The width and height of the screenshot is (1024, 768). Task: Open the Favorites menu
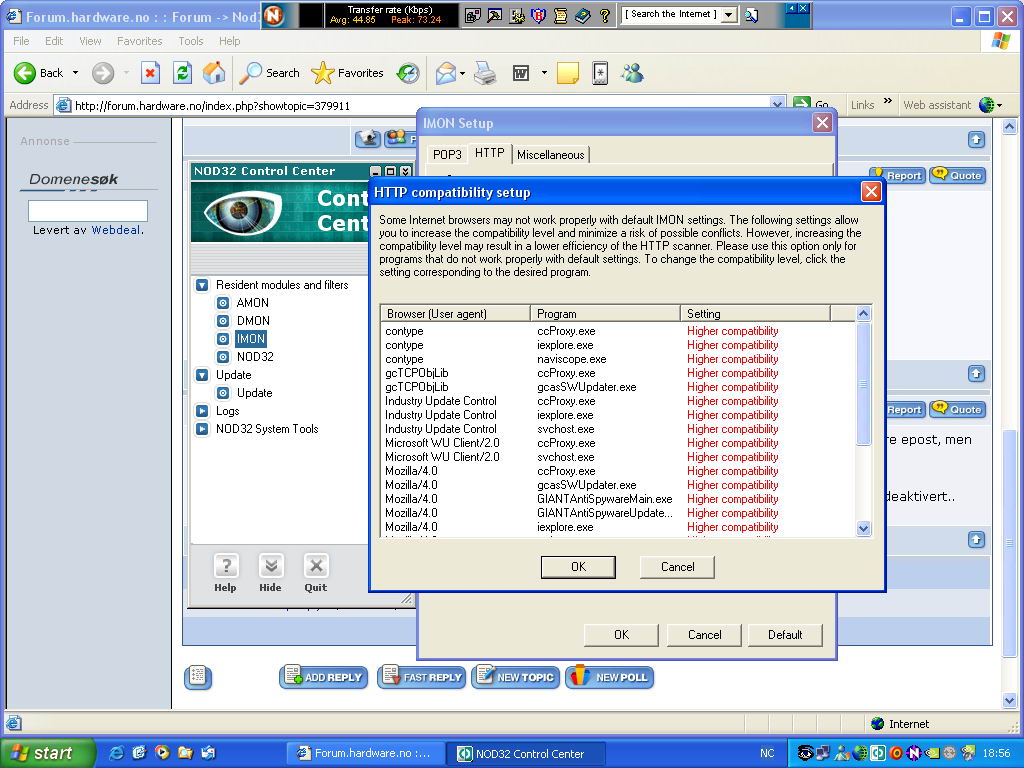(140, 41)
